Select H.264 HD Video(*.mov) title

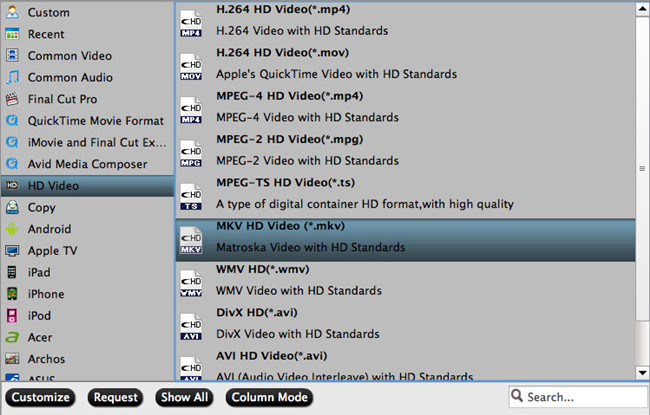[283, 53]
